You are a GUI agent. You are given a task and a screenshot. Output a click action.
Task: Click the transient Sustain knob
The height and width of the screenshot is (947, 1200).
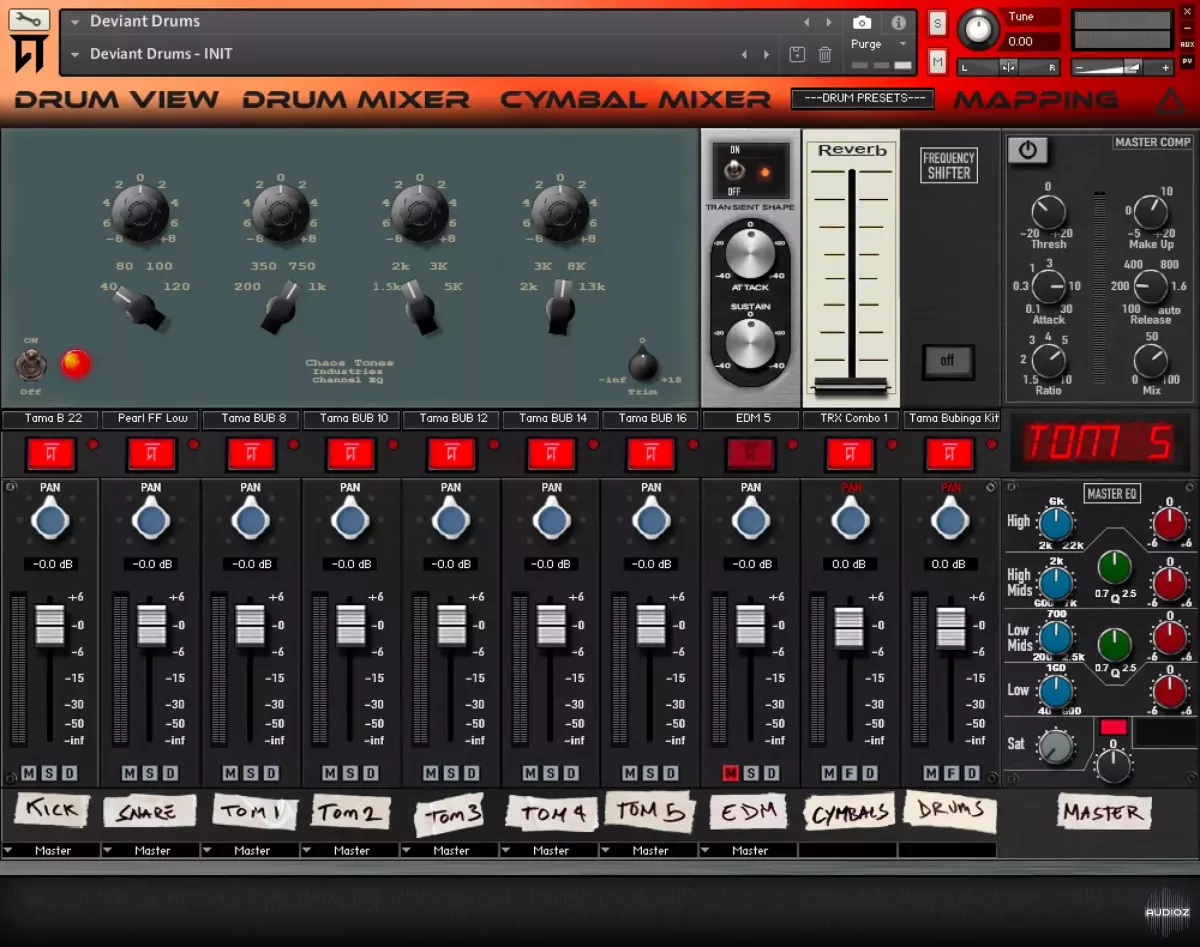750,346
